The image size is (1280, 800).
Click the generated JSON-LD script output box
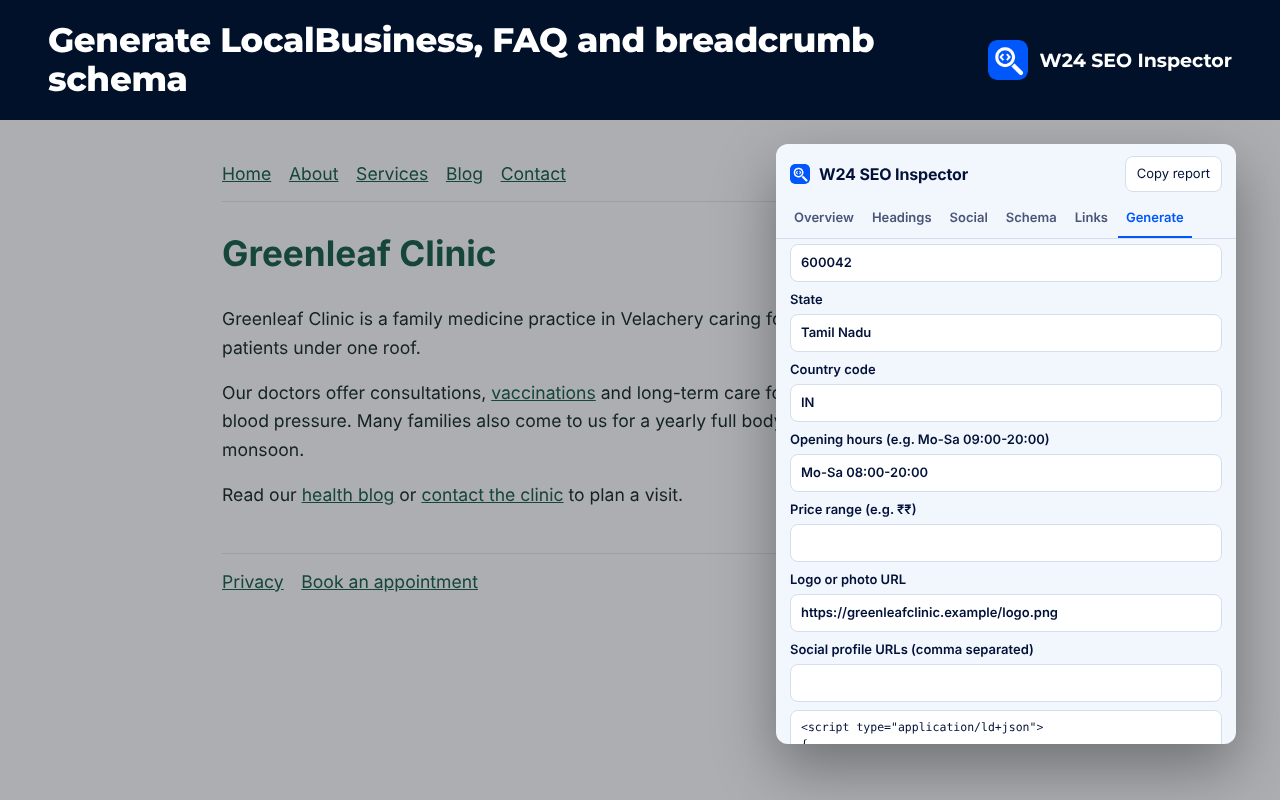pos(1006,727)
